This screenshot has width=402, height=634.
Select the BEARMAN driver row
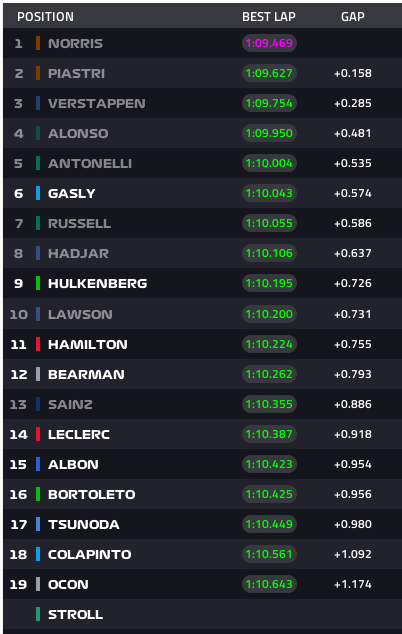[x=202, y=374]
